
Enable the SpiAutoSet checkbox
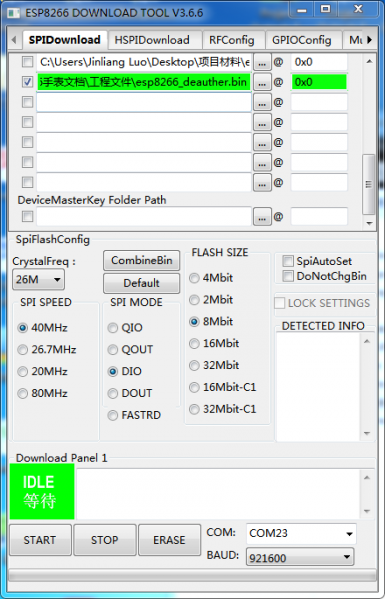click(288, 261)
